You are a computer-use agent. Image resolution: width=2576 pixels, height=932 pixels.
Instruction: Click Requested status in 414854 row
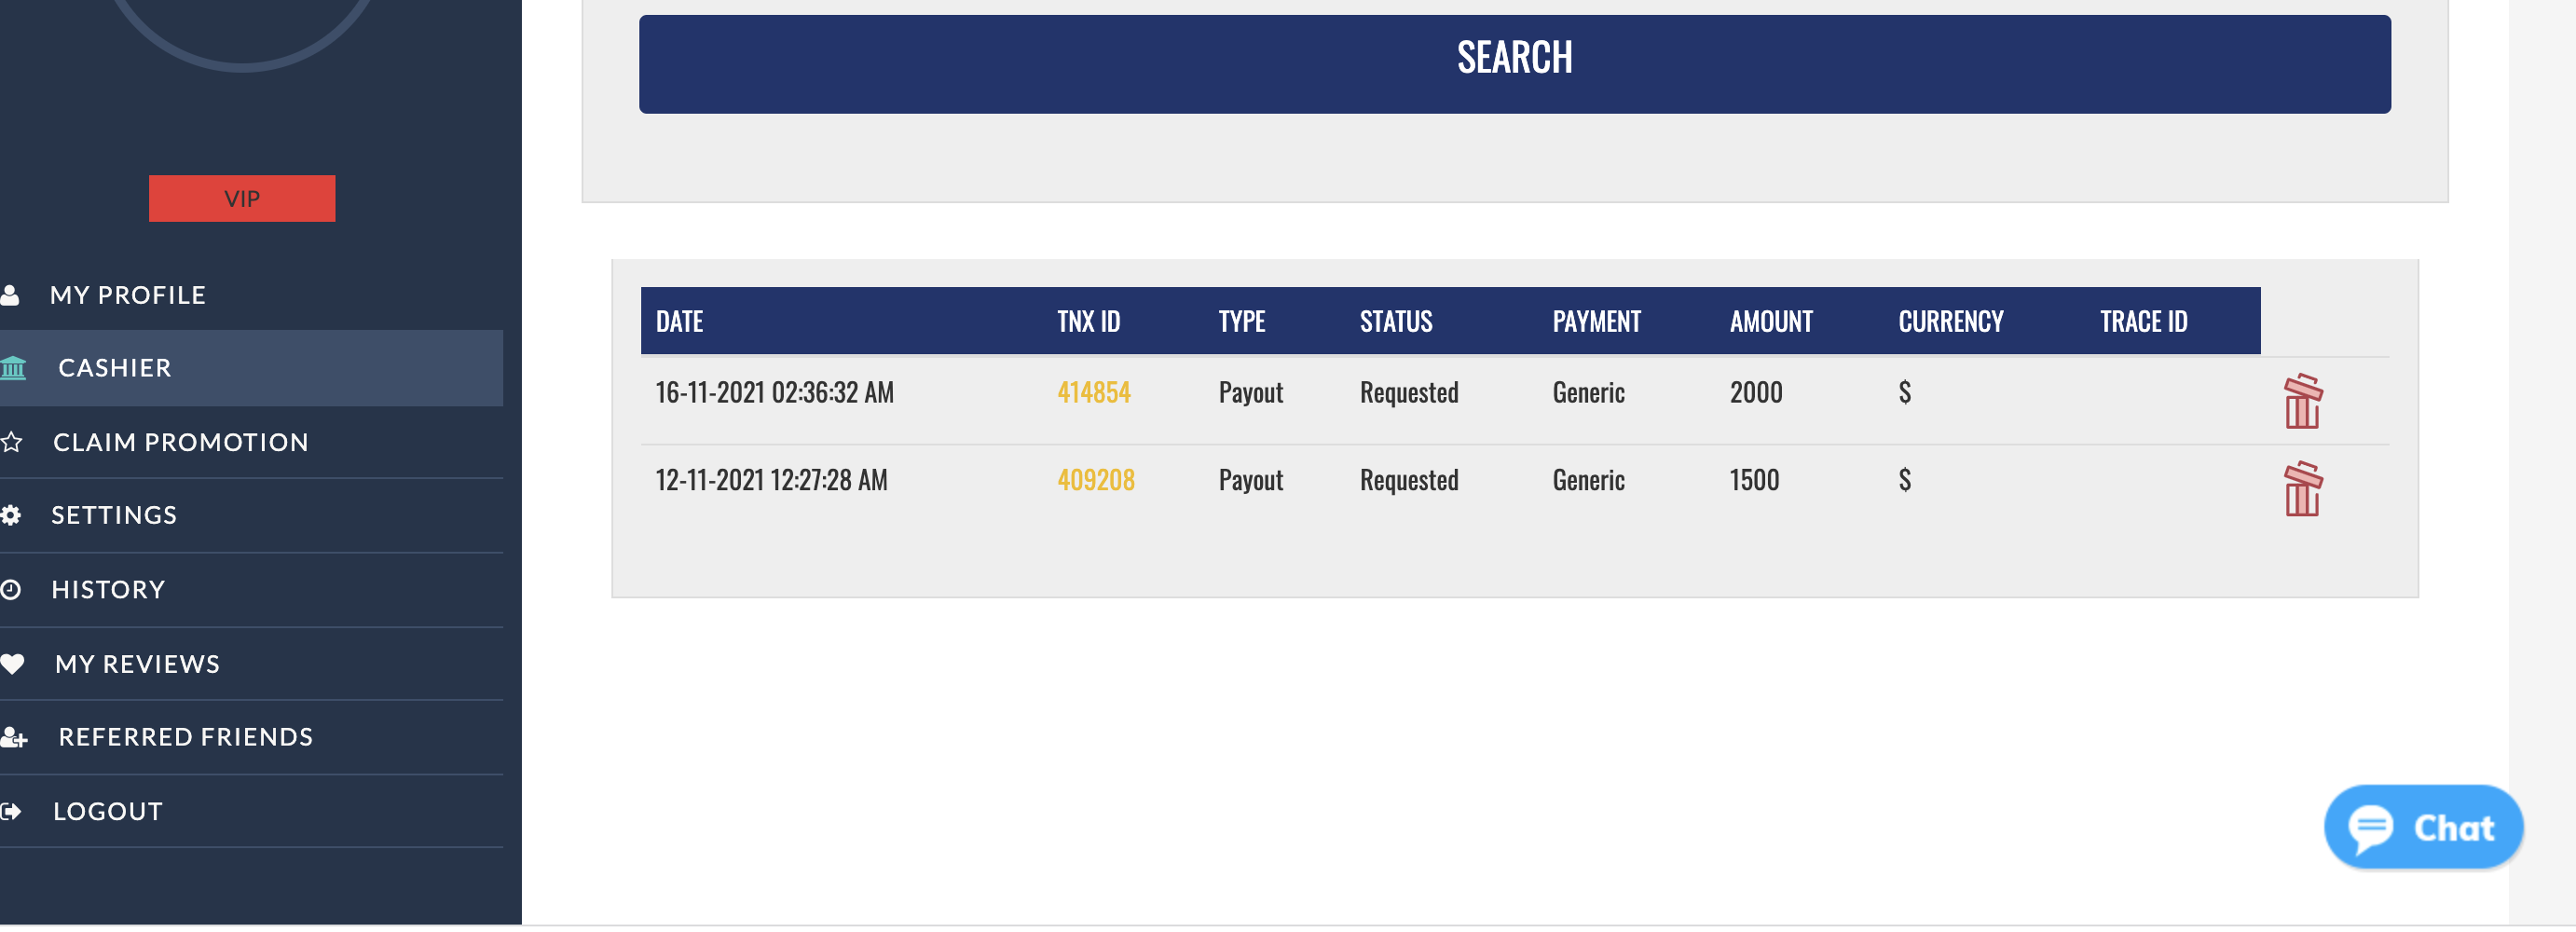click(1408, 393)
